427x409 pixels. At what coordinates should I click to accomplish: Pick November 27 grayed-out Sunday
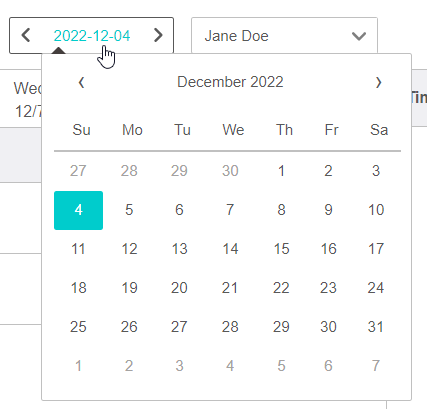[78, 171]
